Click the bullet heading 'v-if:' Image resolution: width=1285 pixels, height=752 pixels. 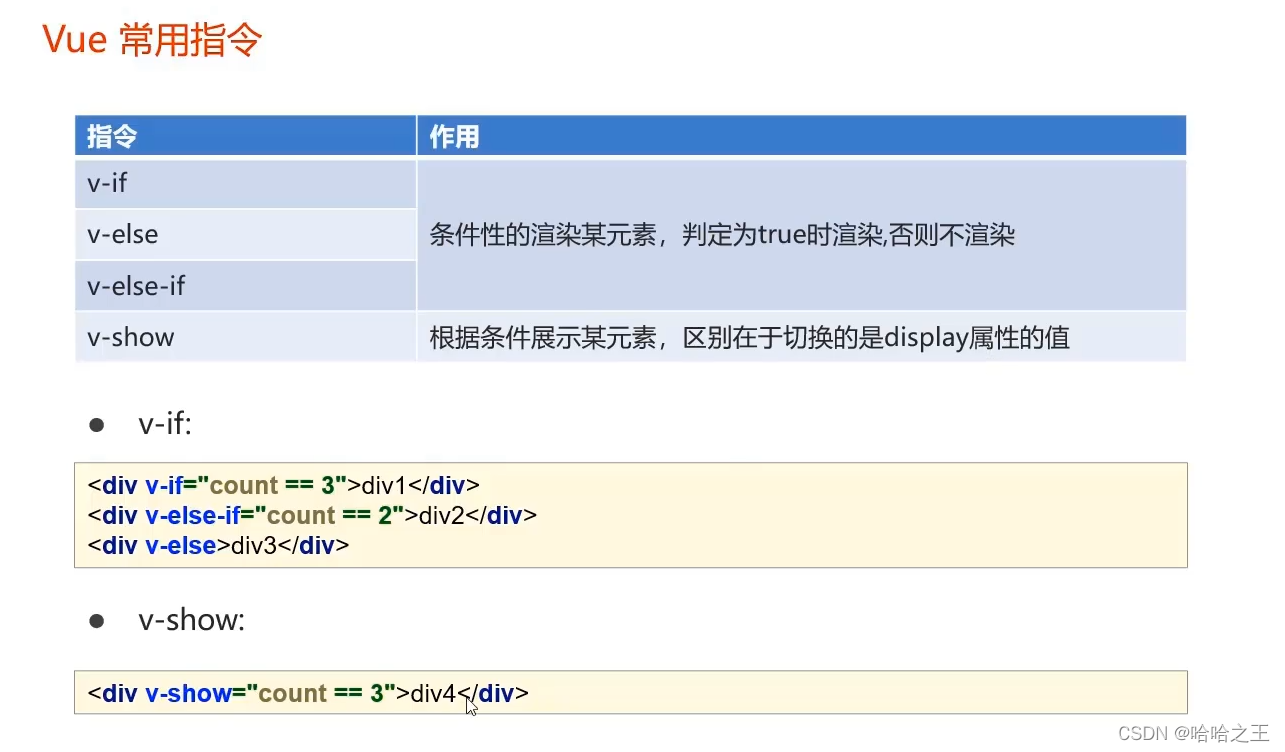(x=165, y=424)
